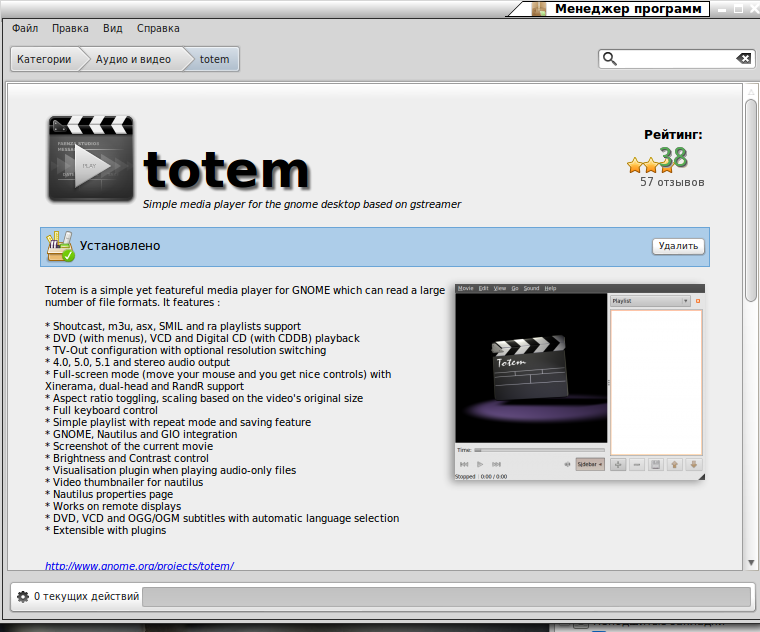Navigate to the Аудио и видео breadcrumb
The image size is (760, 632).
click(133, 59)
